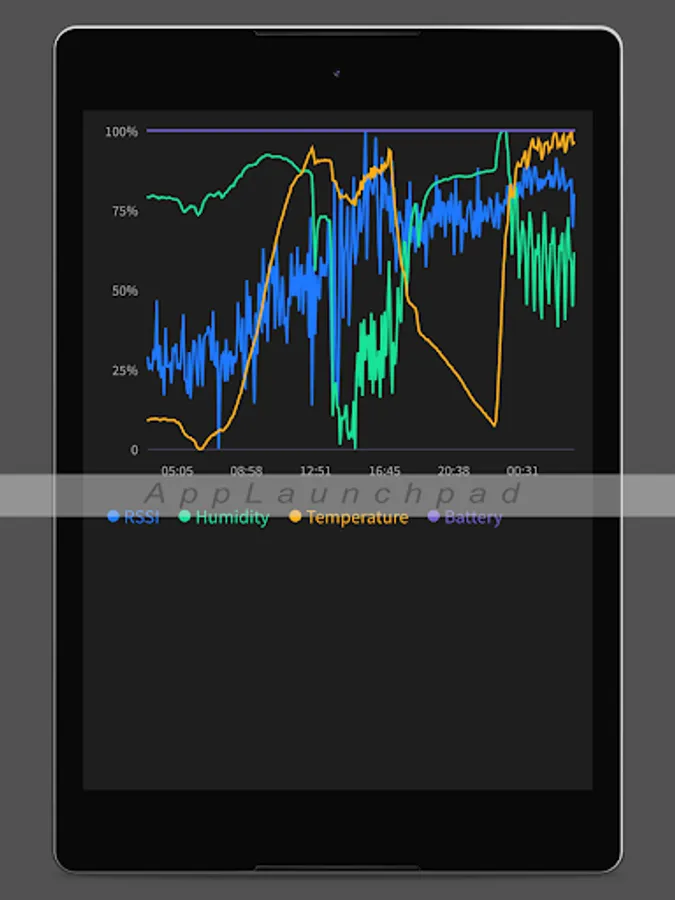Click the 00:31 time axis label
The image size is (675, 900).
click(522, 471)
